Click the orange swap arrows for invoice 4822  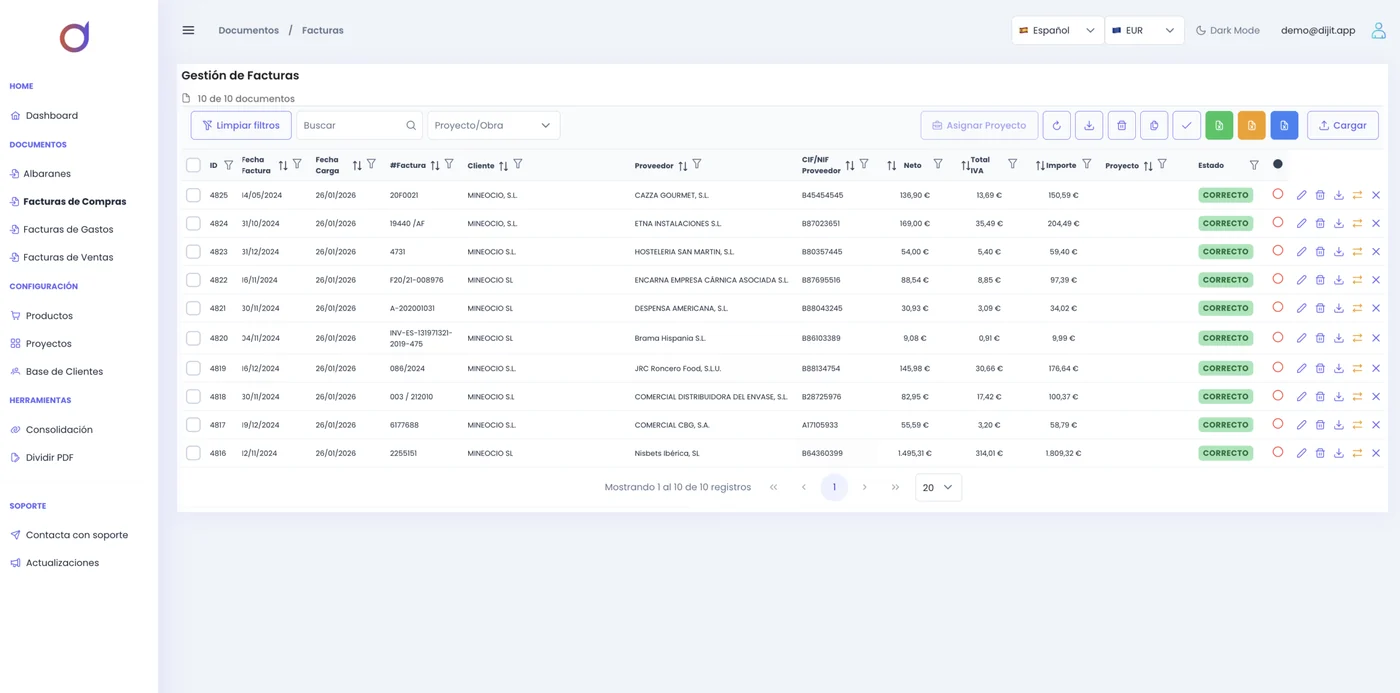(1357, 280)
